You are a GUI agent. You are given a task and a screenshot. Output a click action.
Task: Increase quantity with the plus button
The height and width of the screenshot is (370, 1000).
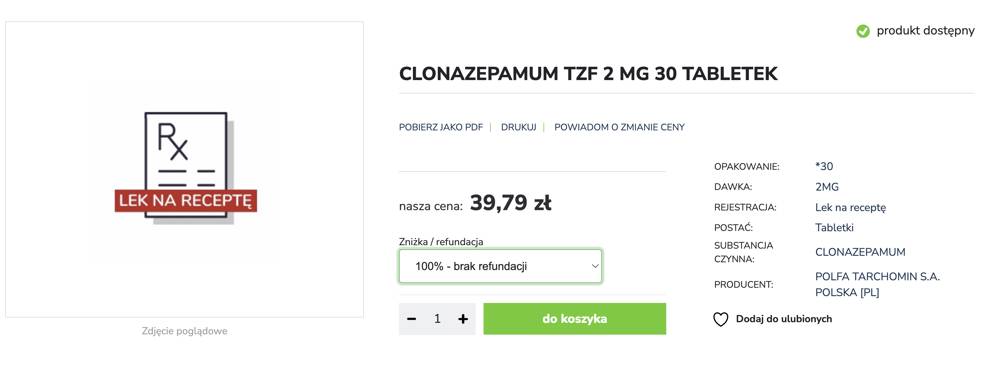tap(463, 319)
